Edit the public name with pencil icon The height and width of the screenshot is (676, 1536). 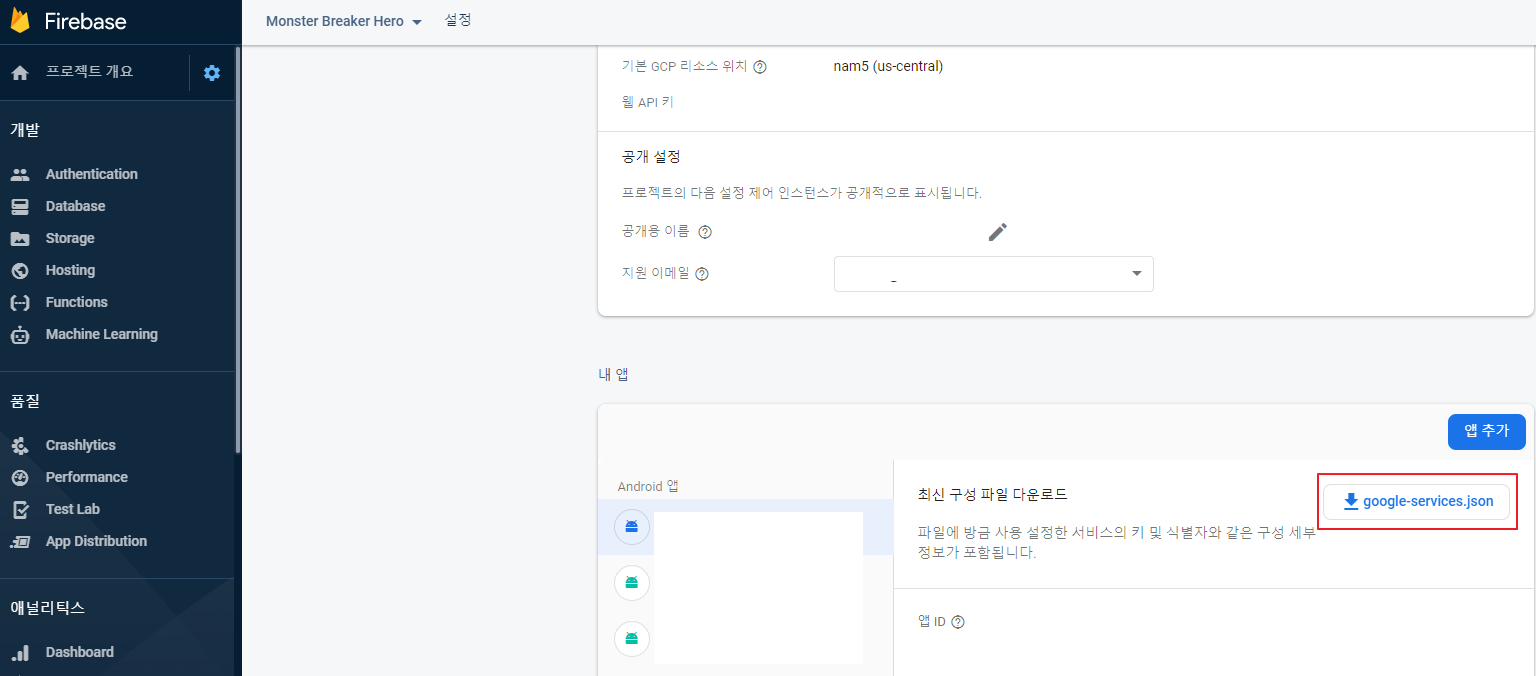coord(998,232)
